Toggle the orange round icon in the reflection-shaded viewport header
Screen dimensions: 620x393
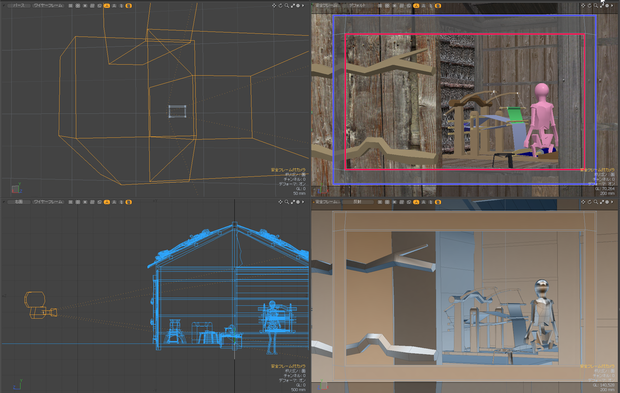pyautogui.click(x=438, y=202)
